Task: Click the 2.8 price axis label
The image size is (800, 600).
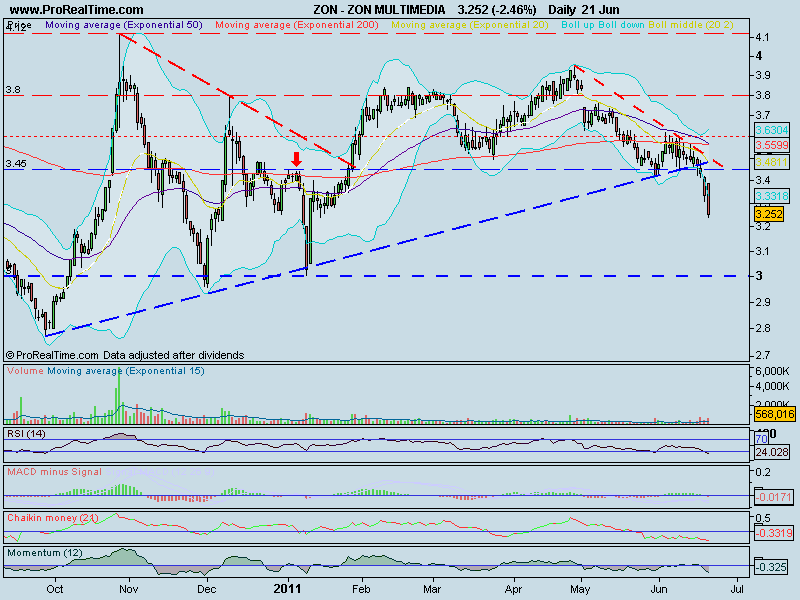Action: (764, 328)
